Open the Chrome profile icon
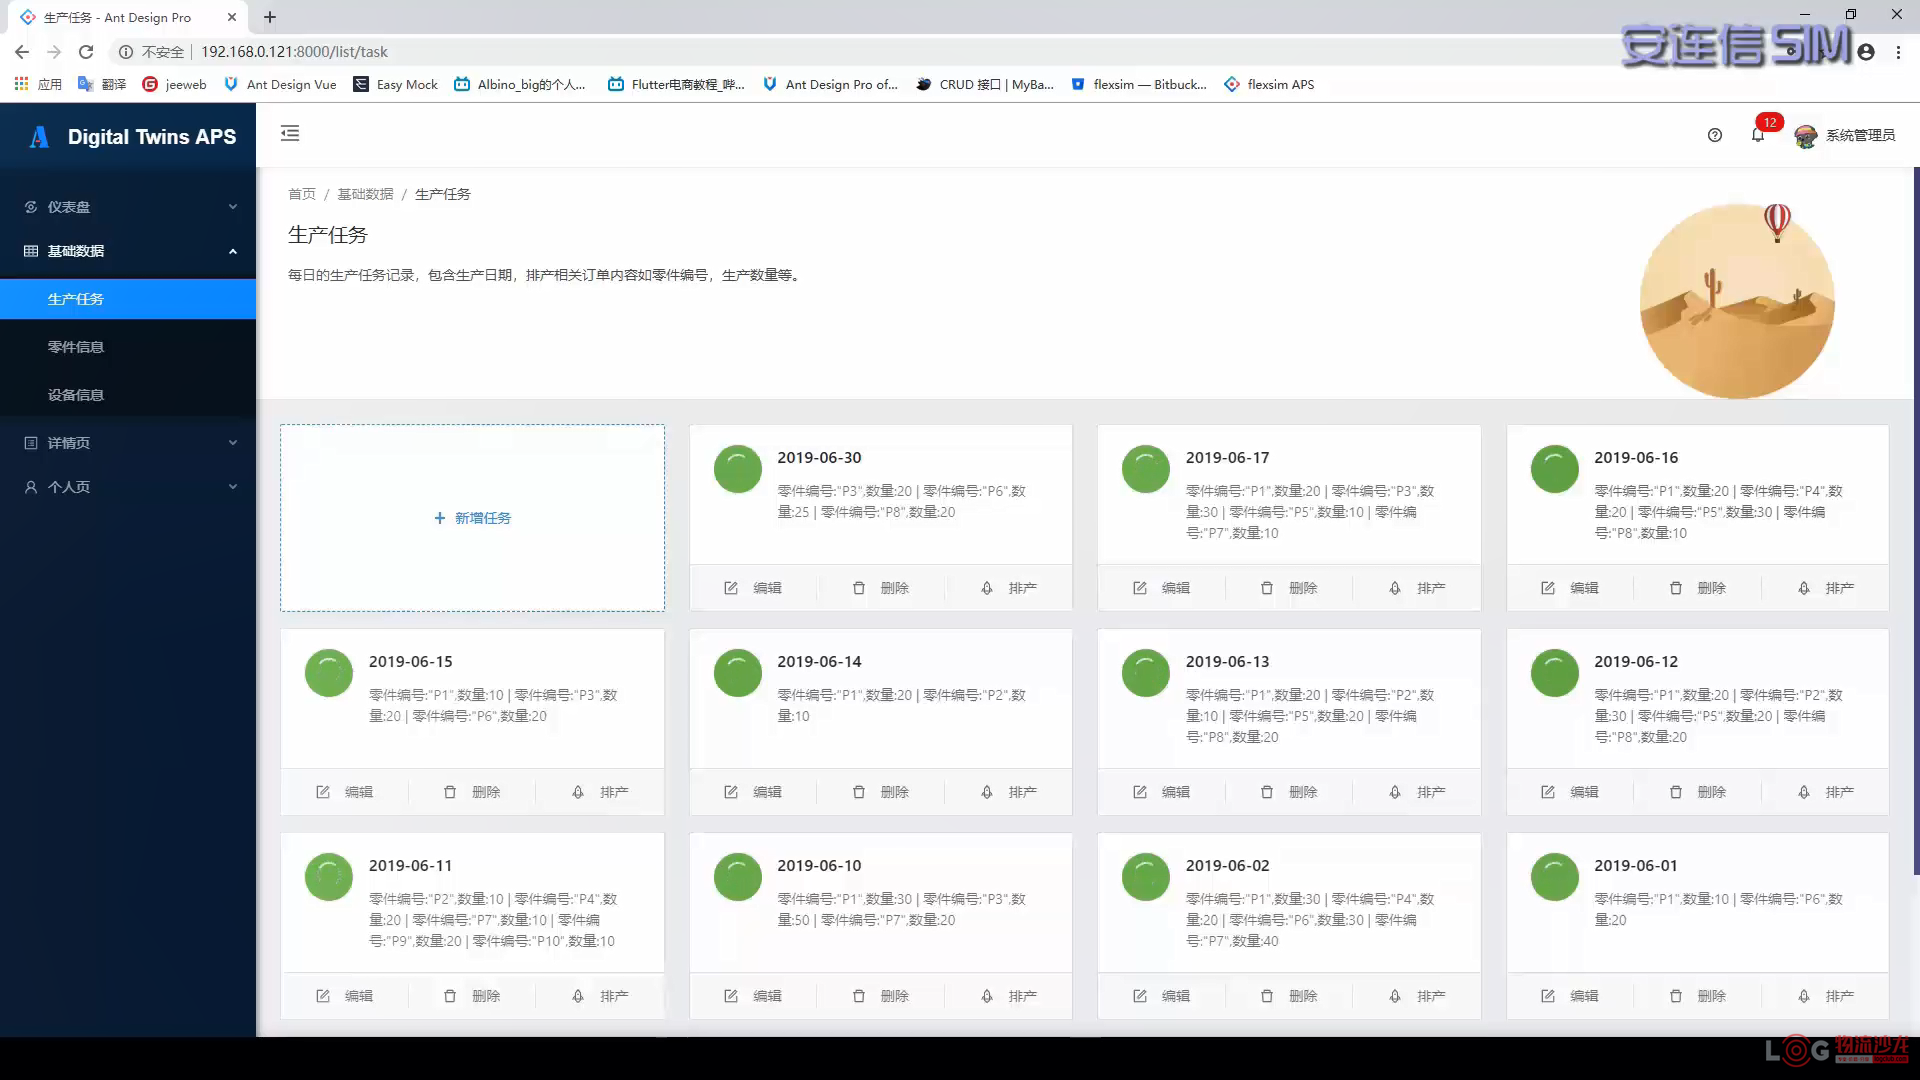Viewport: 1920px width, 1080px height. (1866, 52)
